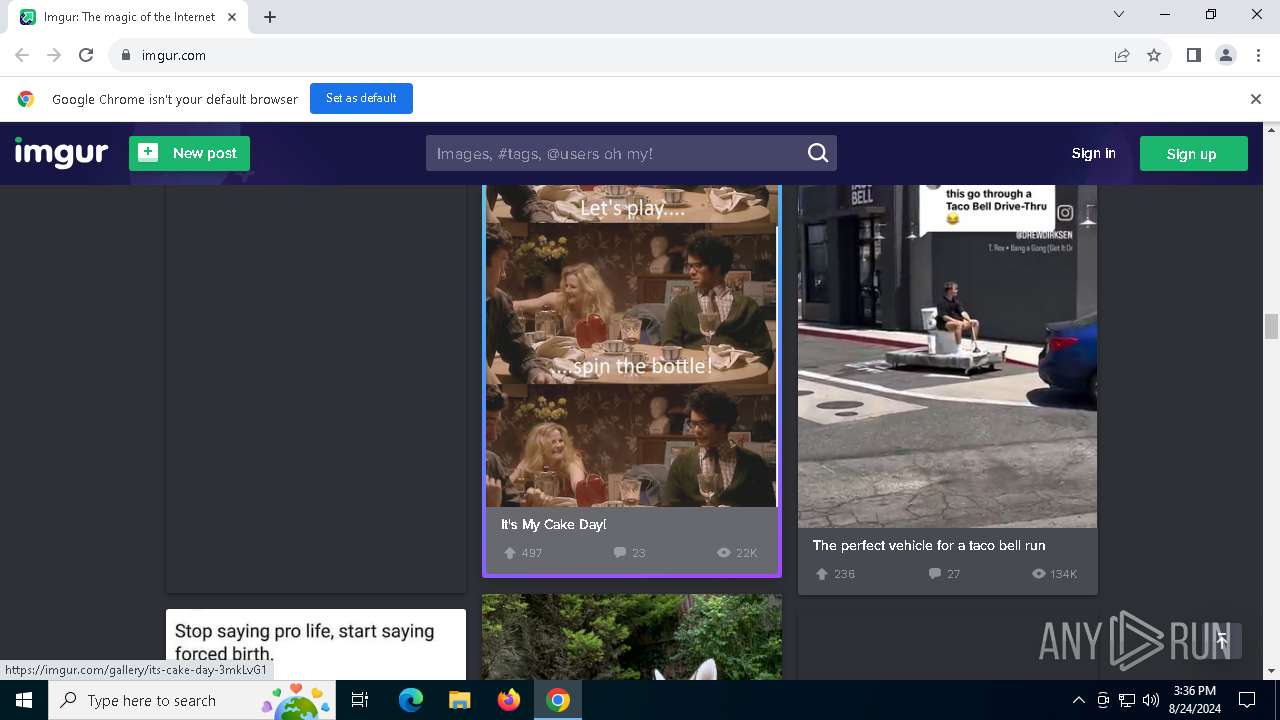Click the Chrome taskbar icon

point(558,700)
